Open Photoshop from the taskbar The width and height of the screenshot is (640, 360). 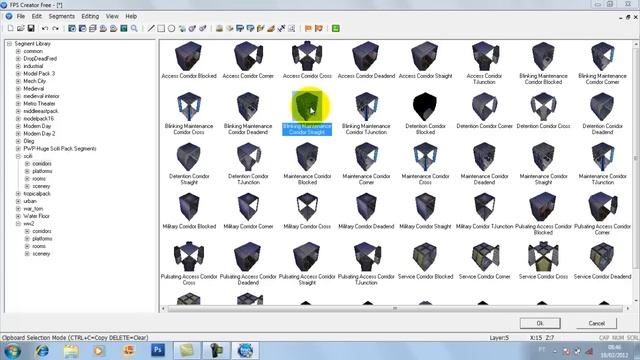point(158,350)
